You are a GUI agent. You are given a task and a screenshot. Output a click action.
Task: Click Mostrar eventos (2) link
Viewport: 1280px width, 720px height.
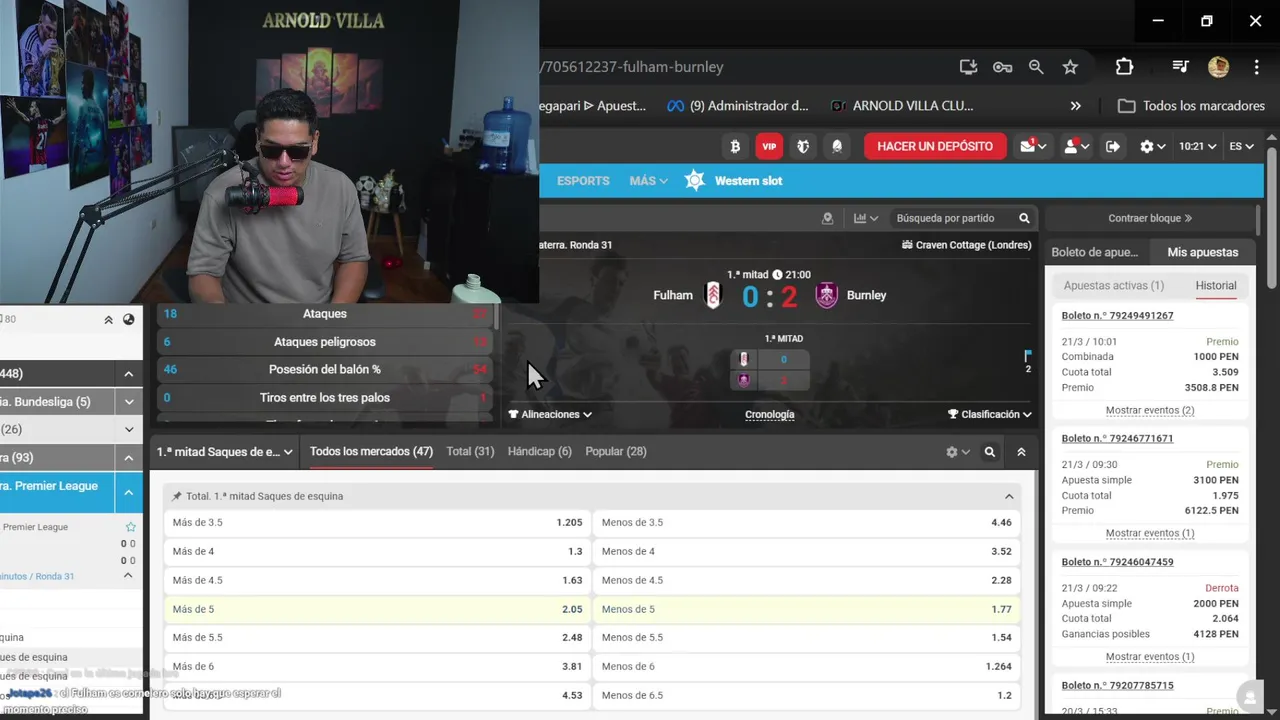[x=1150, y=411]
